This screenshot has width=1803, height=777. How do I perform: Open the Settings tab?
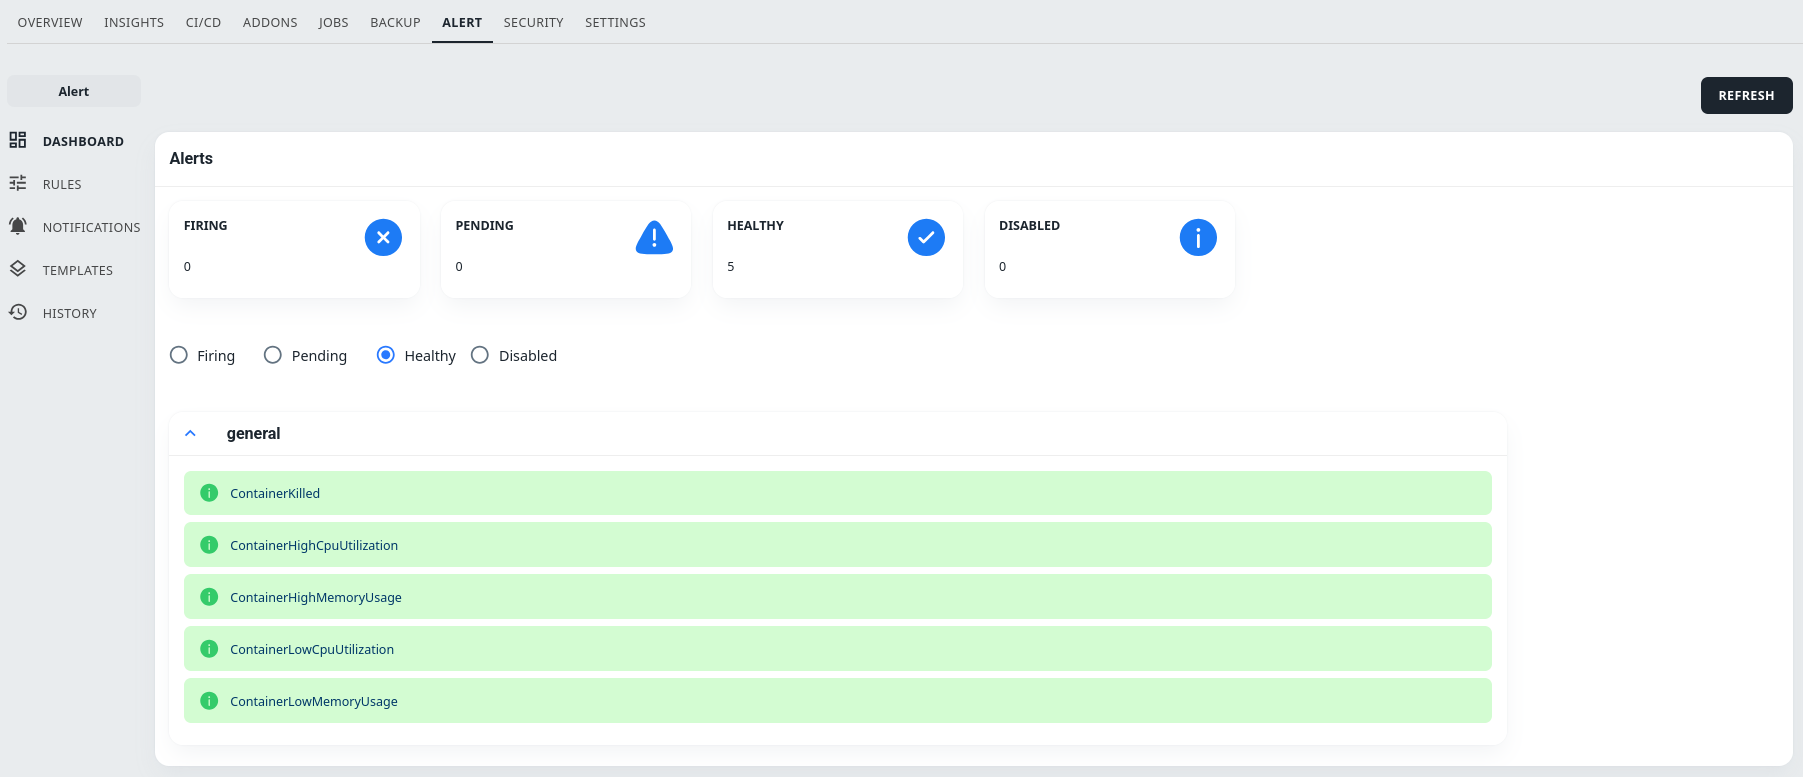pos(615,22)
